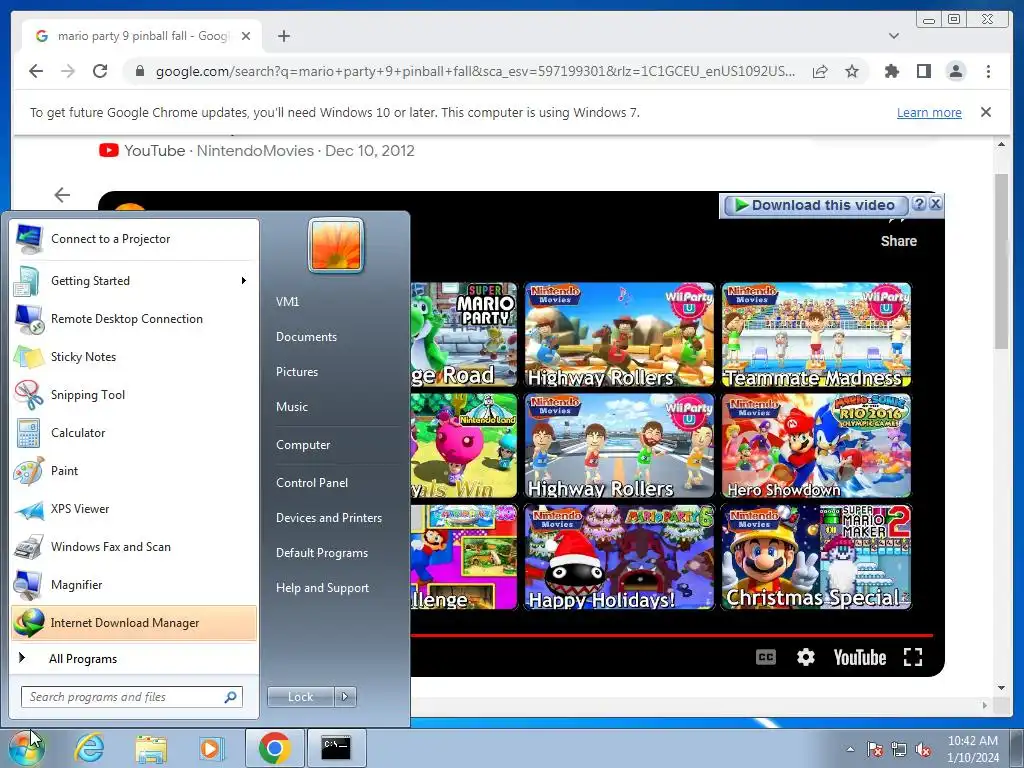Open Sticky Notes
Image resolution: width=1024 pixels, height=768 pixels.
[x=134, y=357]
